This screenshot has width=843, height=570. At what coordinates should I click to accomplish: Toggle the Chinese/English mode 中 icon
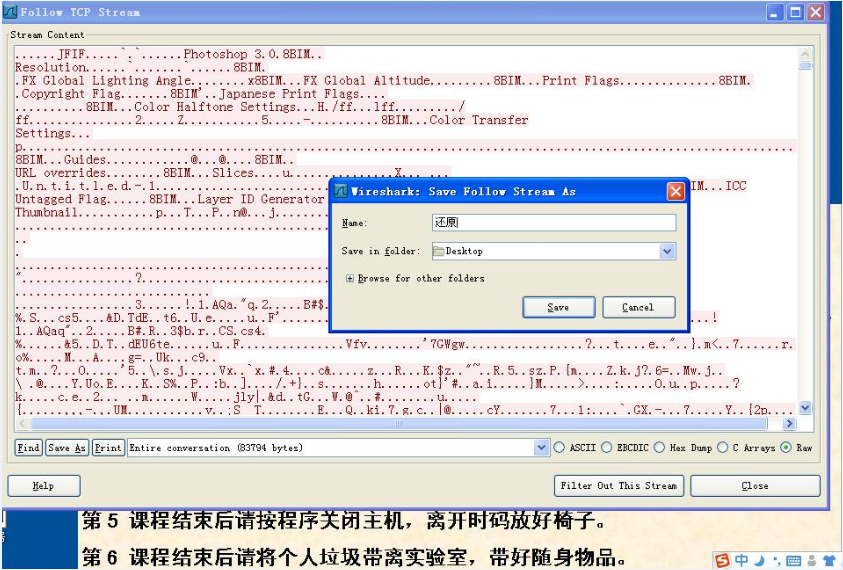[741, 560]
